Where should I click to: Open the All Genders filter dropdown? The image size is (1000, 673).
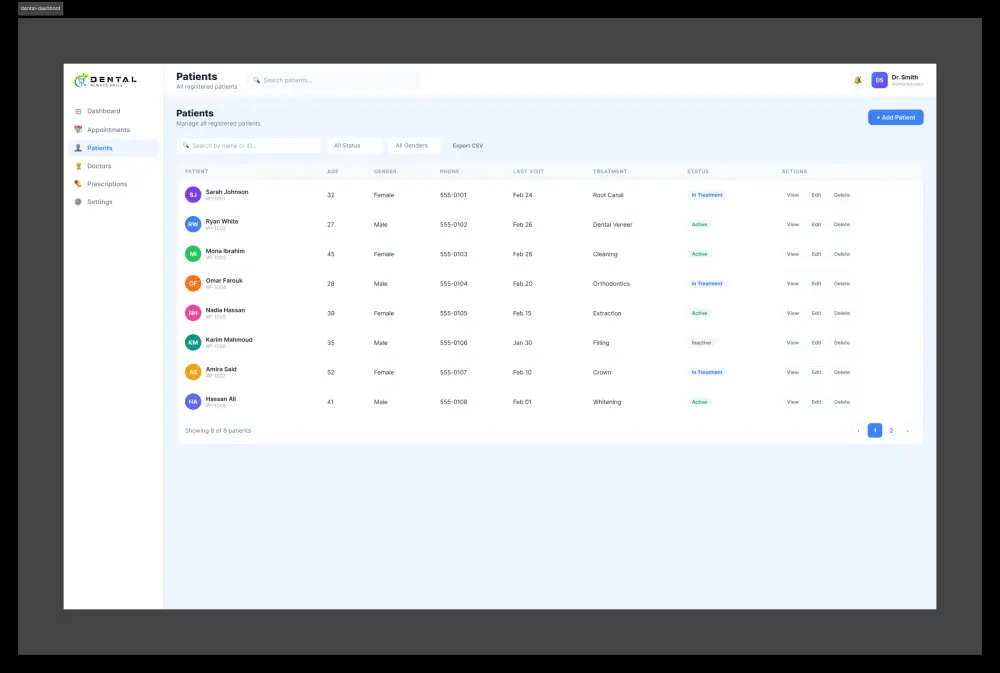[x=413, y=145]
